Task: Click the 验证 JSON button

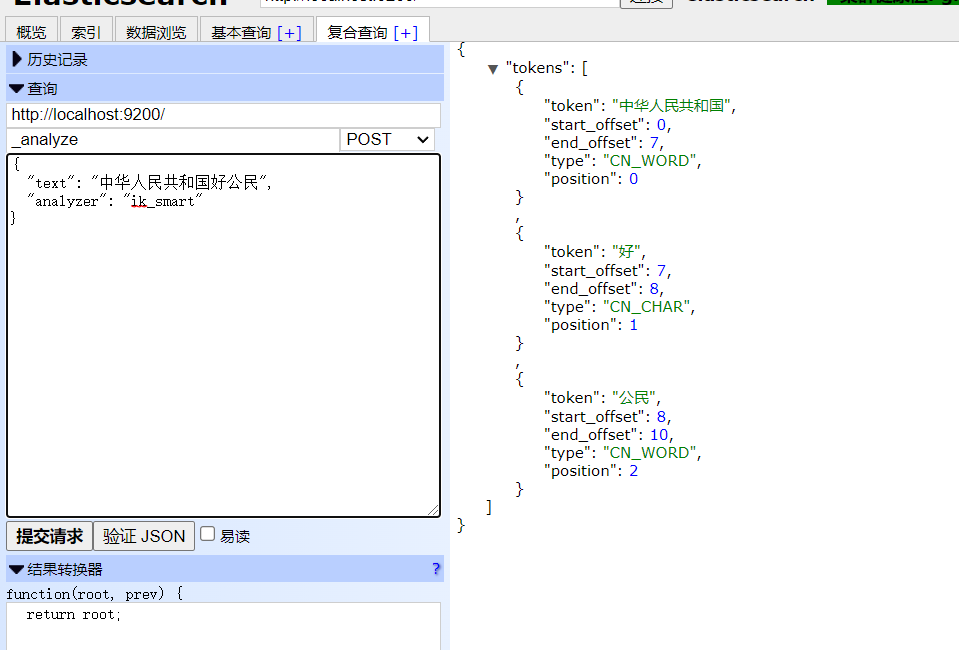Action: [x=144, y=536]
